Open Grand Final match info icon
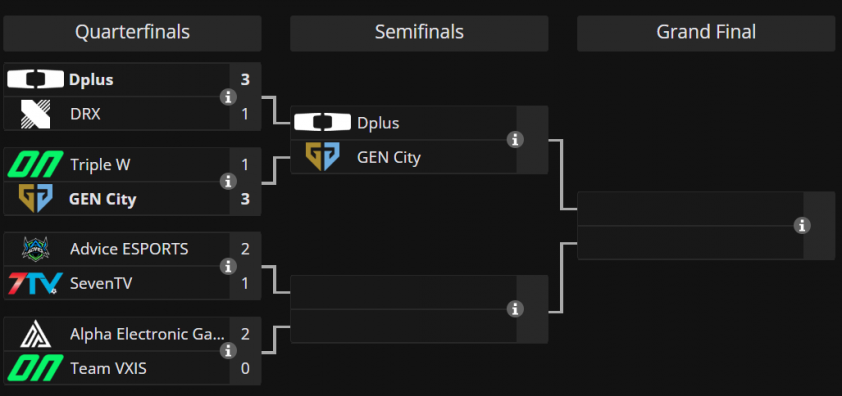Image resolution: width=842 pixels, height=396 pixels. click(802, 225)
